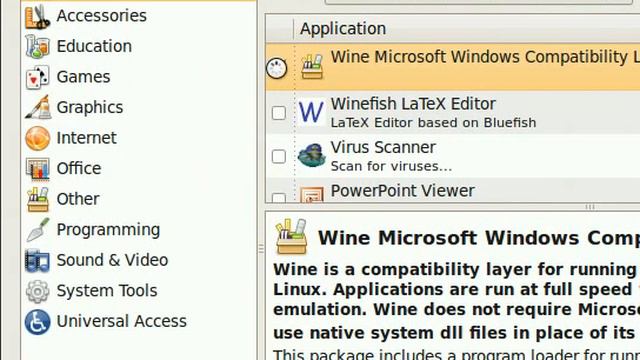Select the Games cards icon
Viewport: 640px width, 360px height.
(x=37, y=77)
